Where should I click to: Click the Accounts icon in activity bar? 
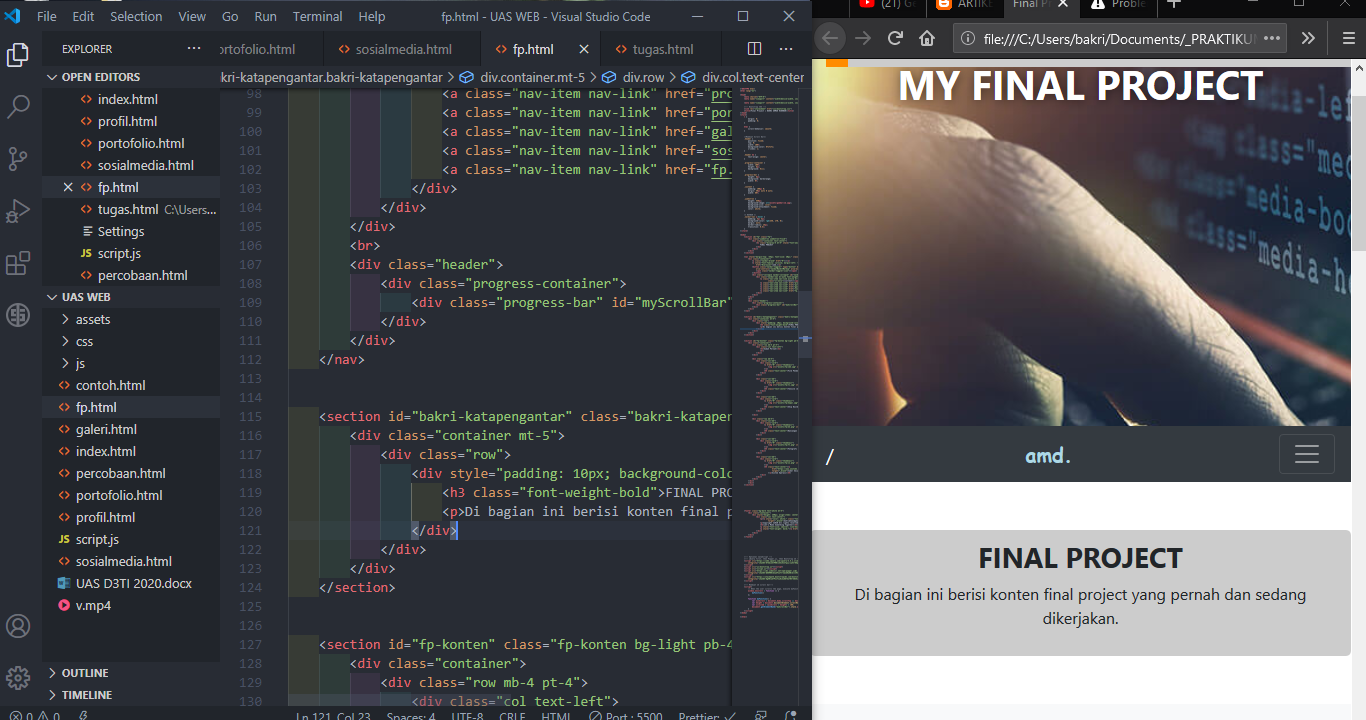click(x=18, y=626)
